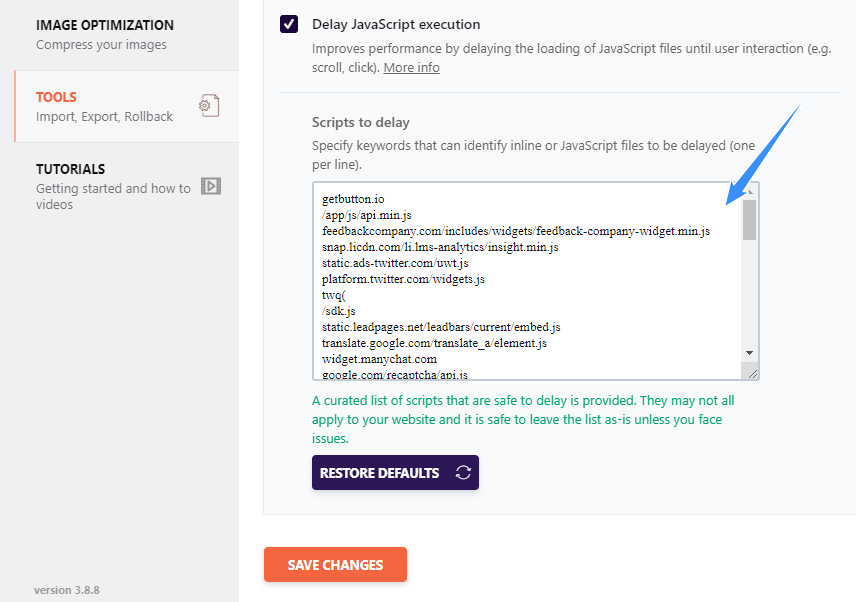Click the document-gear Import/Export icon beside TOOLS
The height and width of the screenshot is (602, 856).
tap(209, 106)
